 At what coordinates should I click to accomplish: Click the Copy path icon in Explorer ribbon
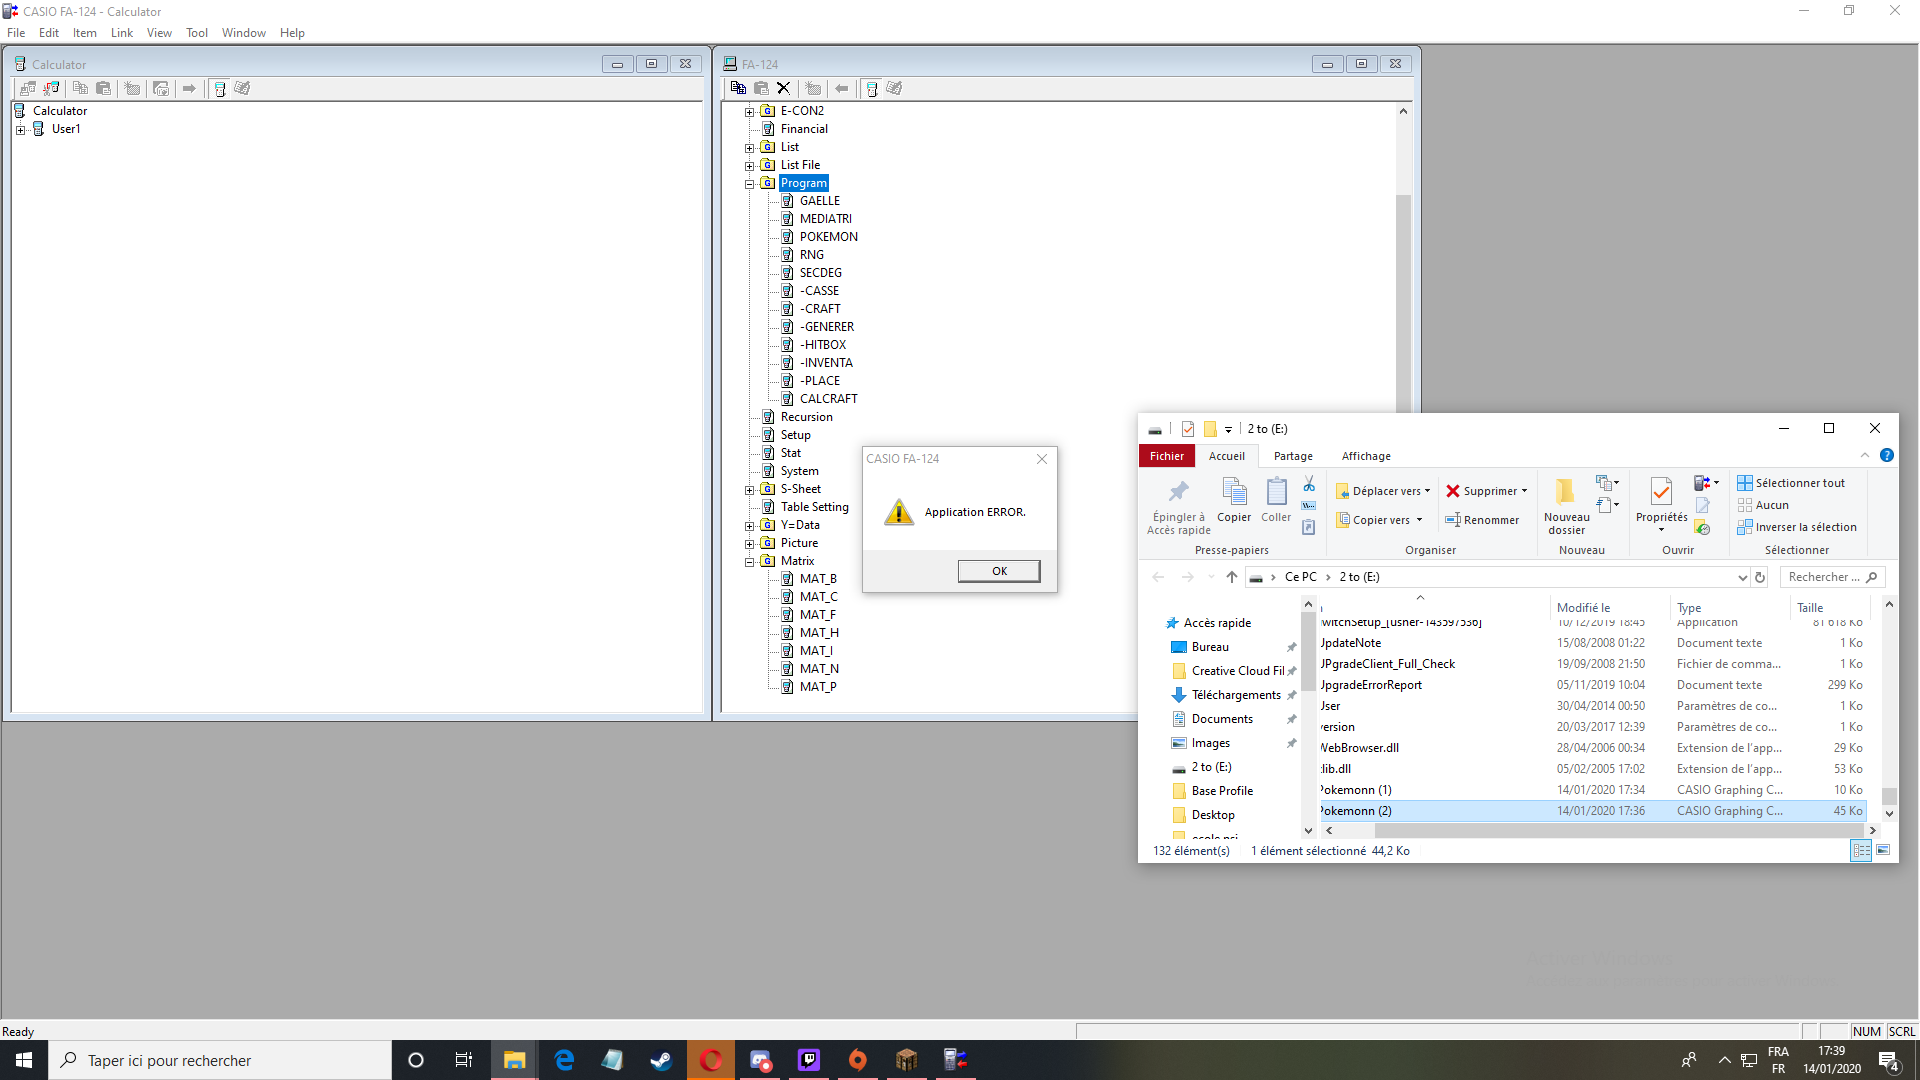tap(1309, 506)
